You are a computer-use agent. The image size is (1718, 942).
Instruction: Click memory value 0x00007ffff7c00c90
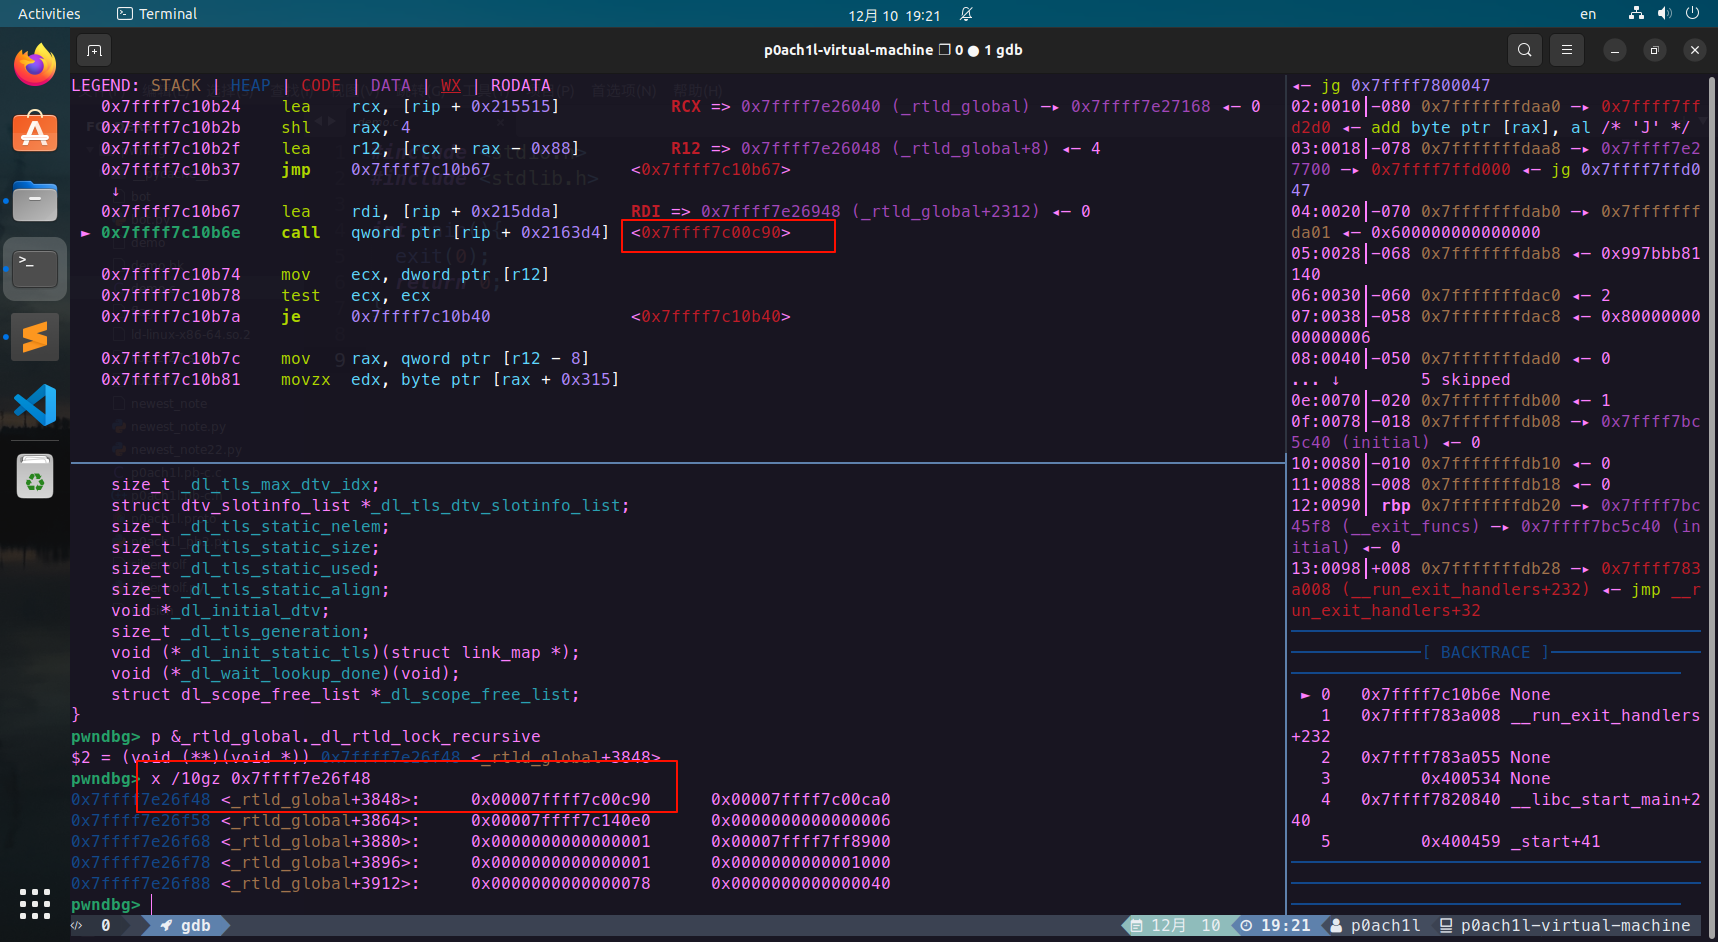560,799
